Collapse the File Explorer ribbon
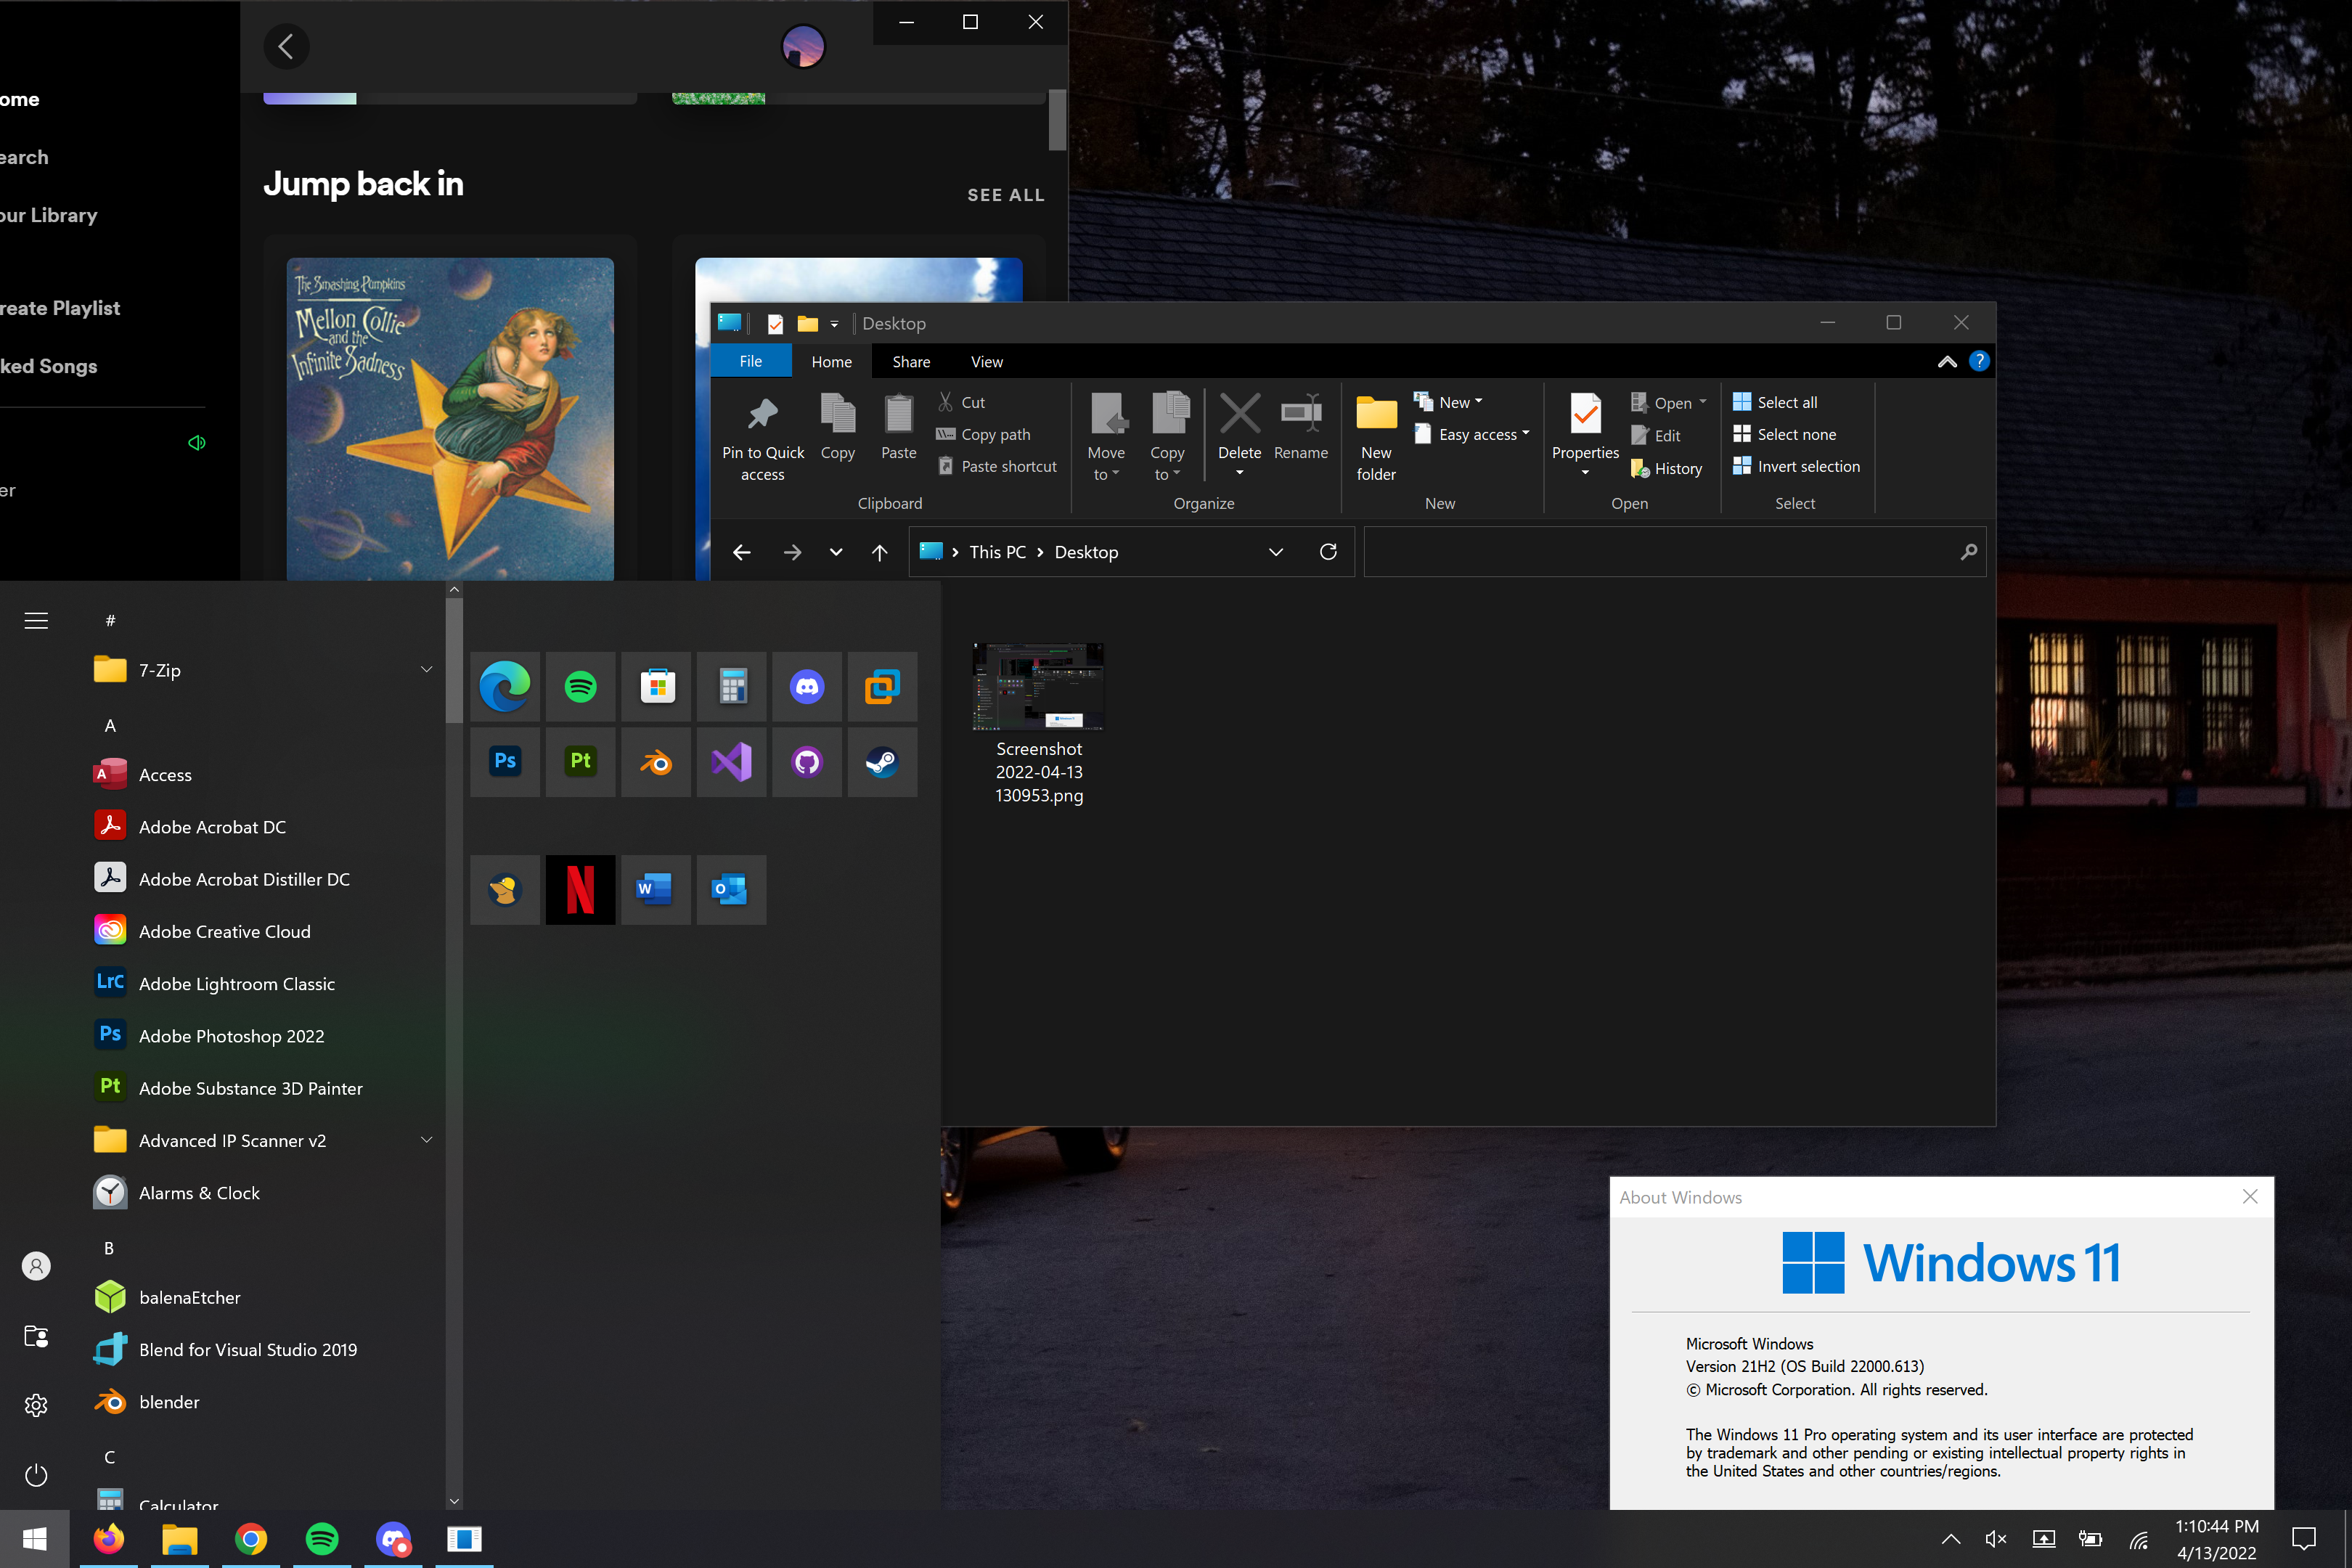 tap(1946, 362)
